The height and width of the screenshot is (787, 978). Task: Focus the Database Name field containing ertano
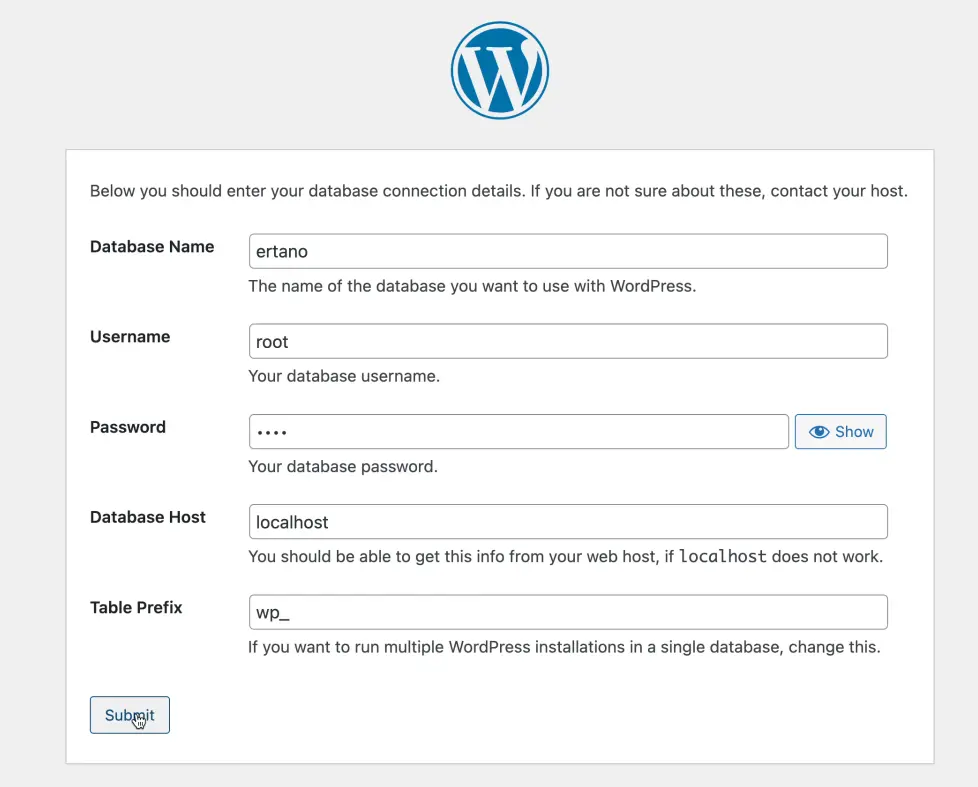click(567, 252)
